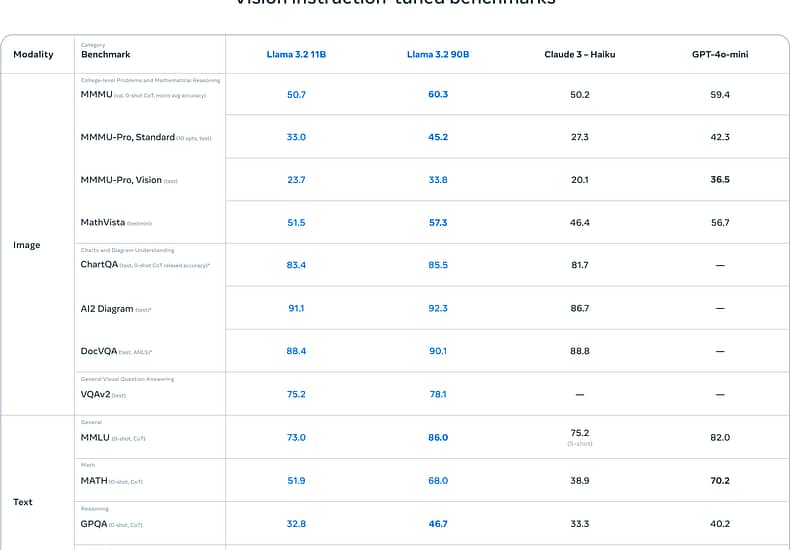Click the 60.3 MMMU score for Llama 90B
This screenshot has width=790, height=550.
tap(438, 94)
